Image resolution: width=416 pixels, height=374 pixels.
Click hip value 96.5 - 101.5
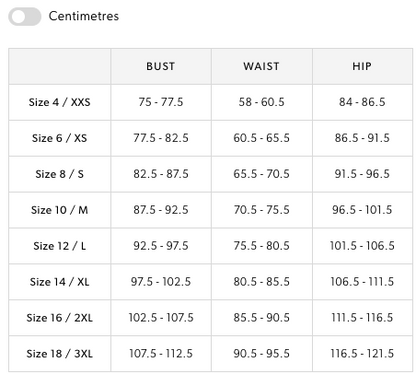click(x=362, y=210)
